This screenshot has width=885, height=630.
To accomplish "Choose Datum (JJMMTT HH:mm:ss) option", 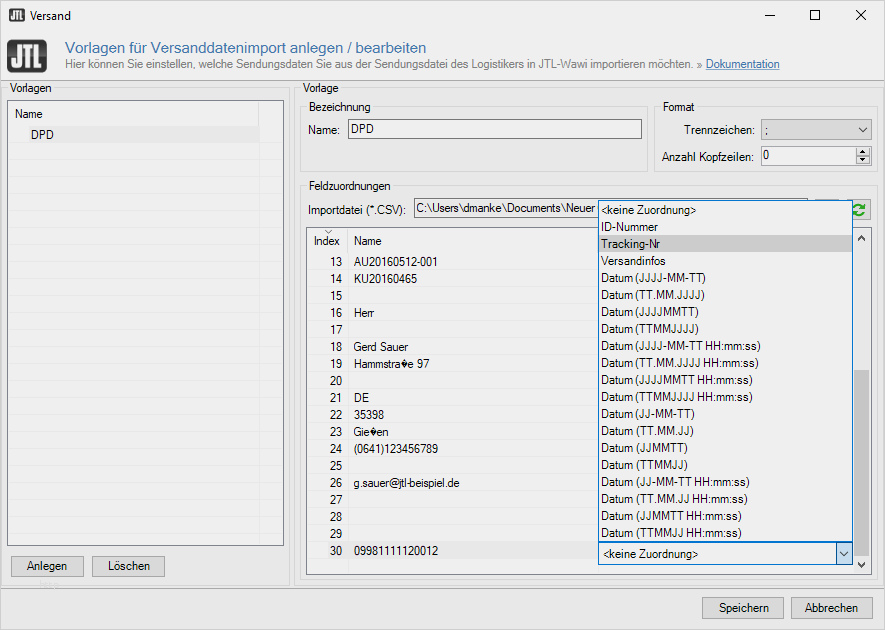I will point(725,515).
